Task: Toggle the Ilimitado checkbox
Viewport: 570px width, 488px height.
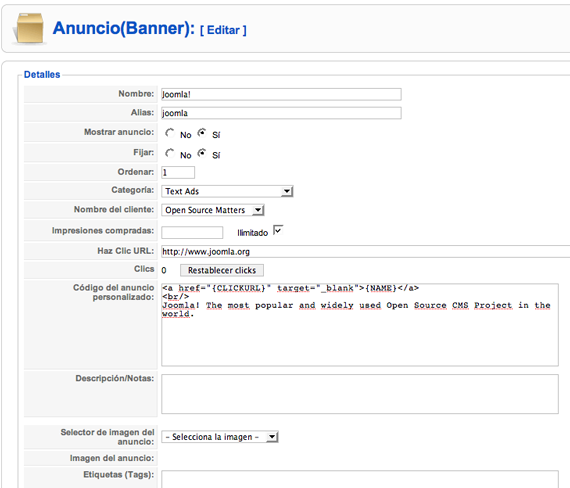Action: (x=278, y=230)
